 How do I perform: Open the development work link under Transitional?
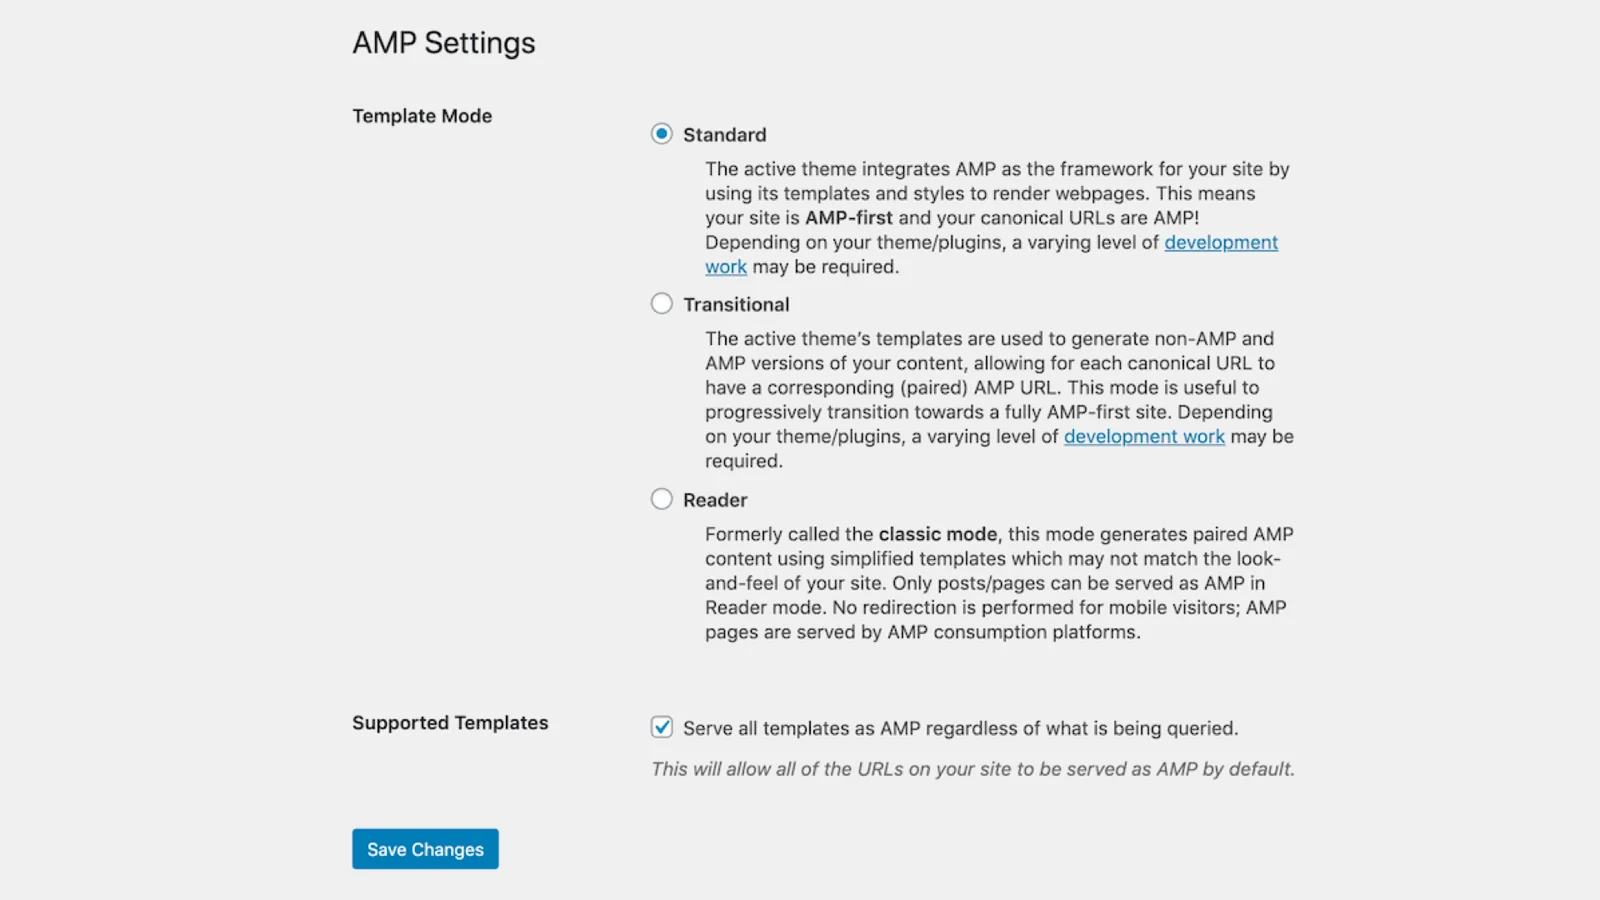point(1144,436)
